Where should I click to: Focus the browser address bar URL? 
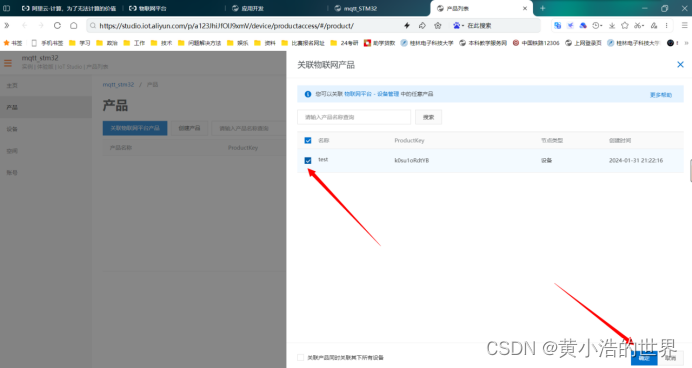point(226,26)
